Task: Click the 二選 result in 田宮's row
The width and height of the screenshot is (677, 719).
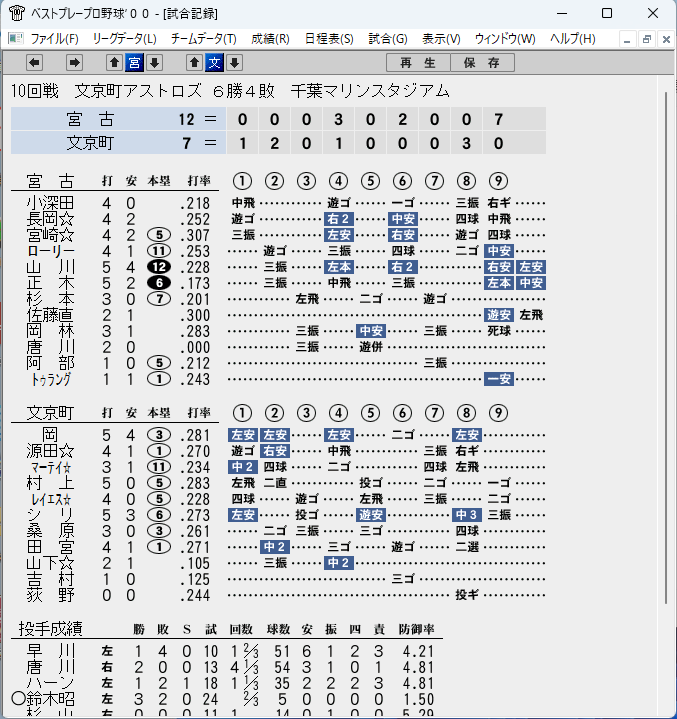Action: point(467,547)
